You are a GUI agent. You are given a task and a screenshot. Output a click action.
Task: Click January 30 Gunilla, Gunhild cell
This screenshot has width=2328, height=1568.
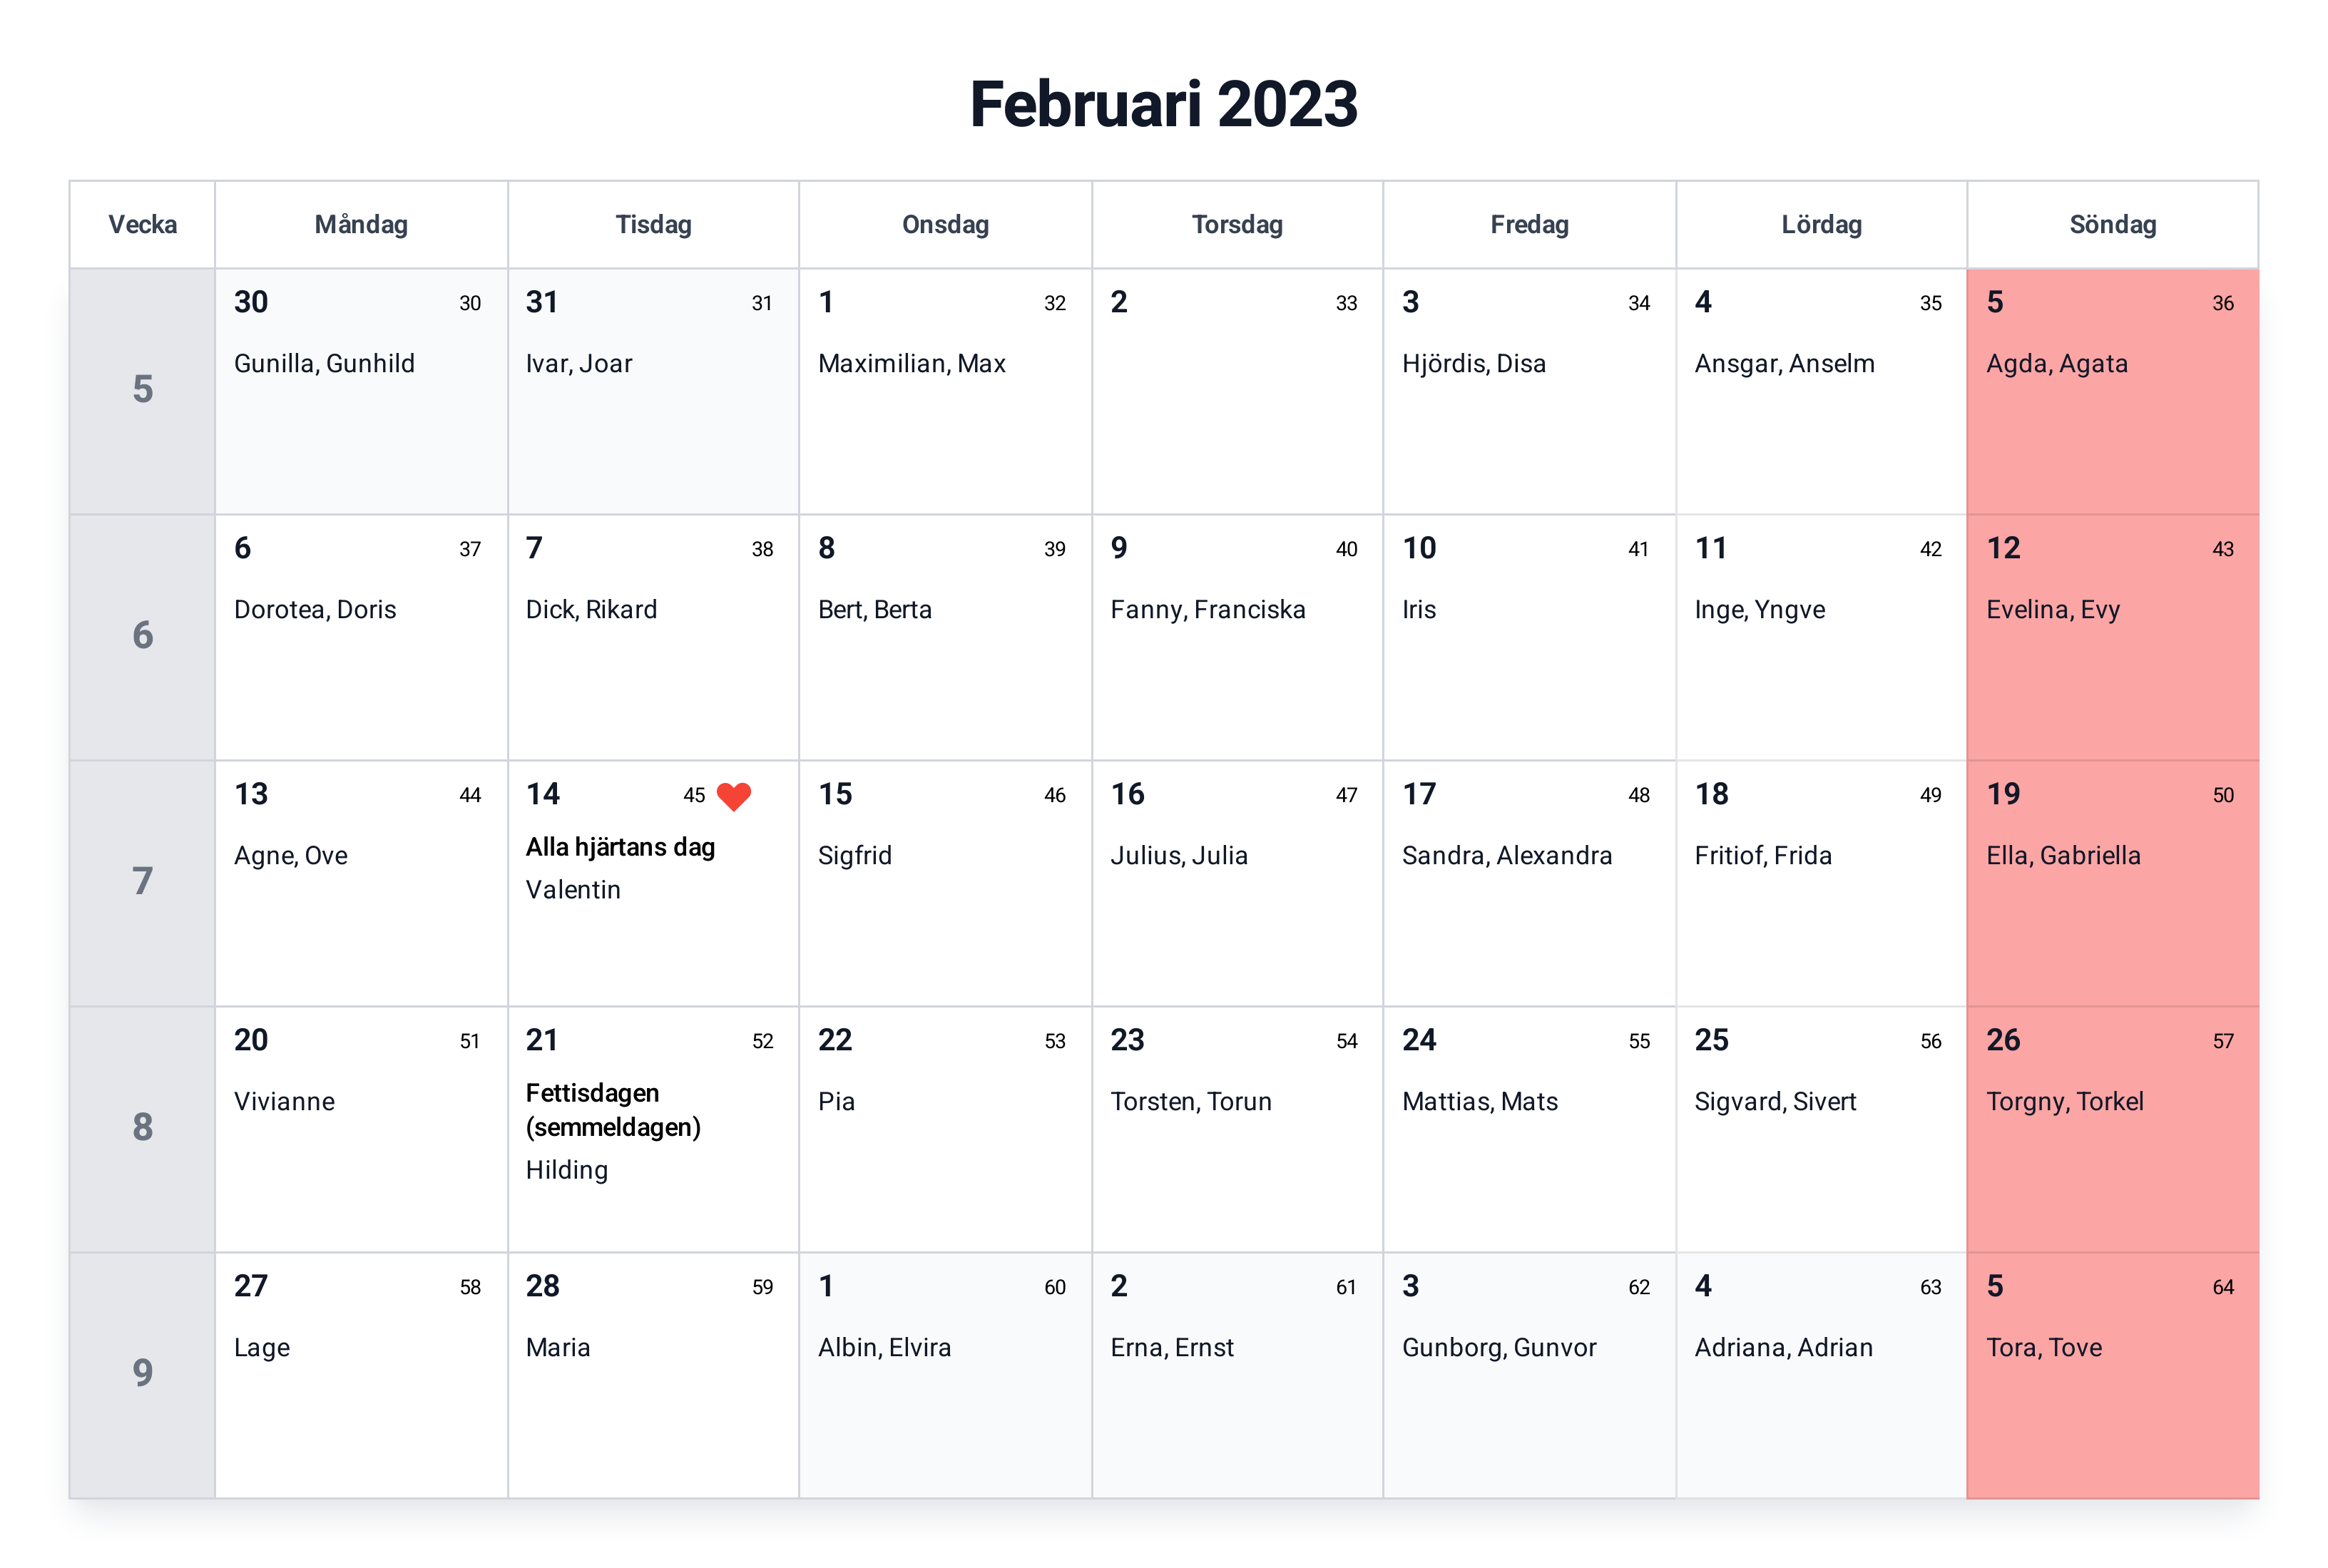[x=361, y=391]
